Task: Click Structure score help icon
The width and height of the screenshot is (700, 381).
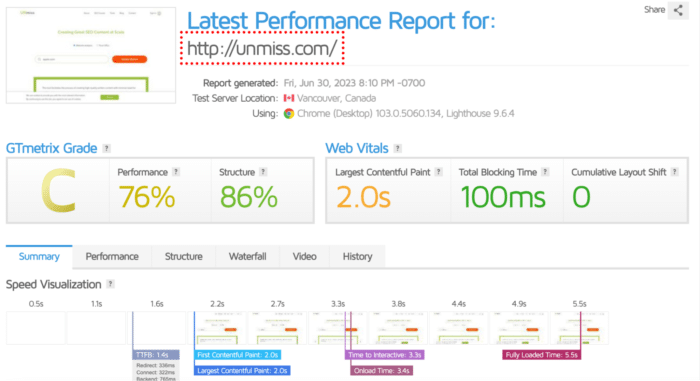Action: [x=263, y=172]
